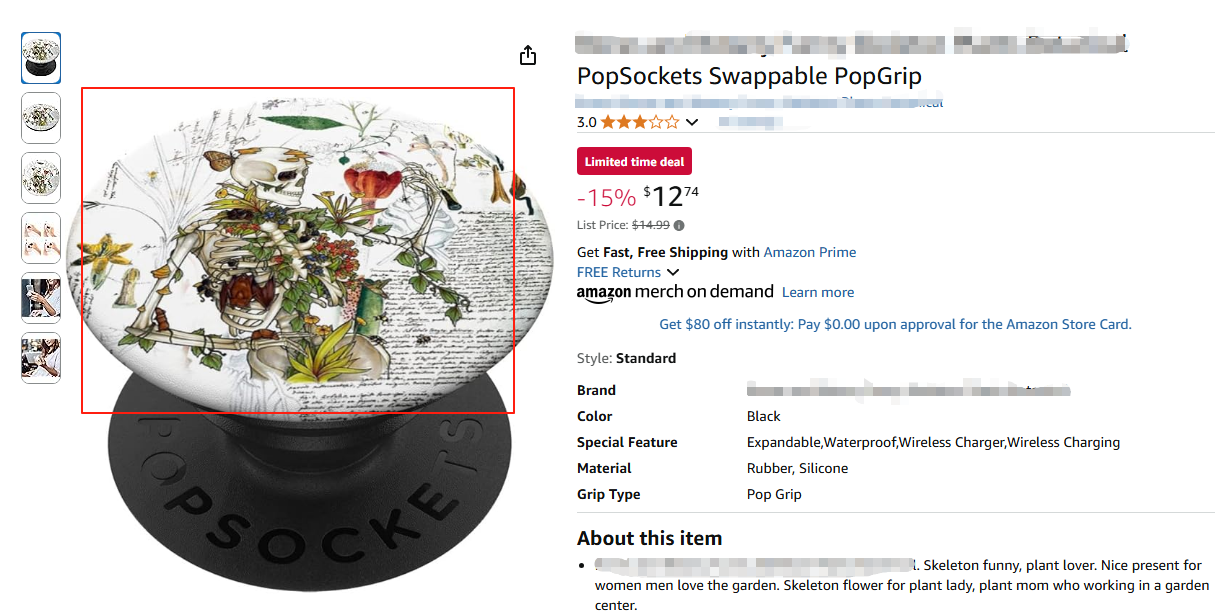1230x614 pixels.
Task: Click the Limited time deal badge
Action: click(x=634, y=162)
